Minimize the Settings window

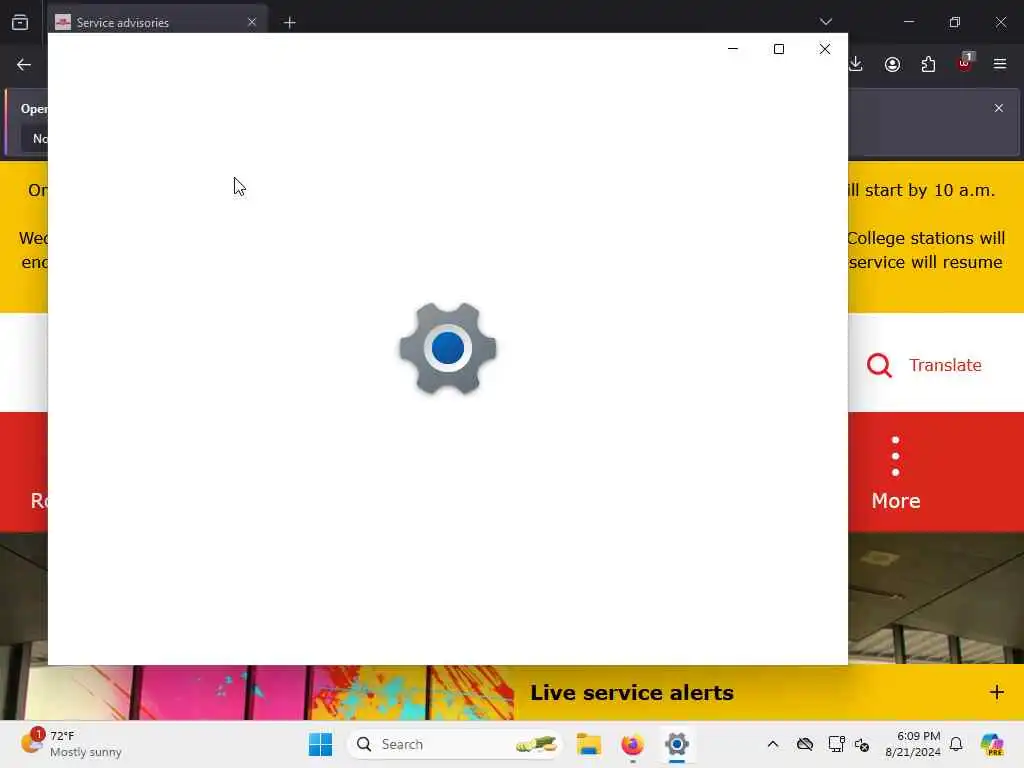[x=733, y=49]
